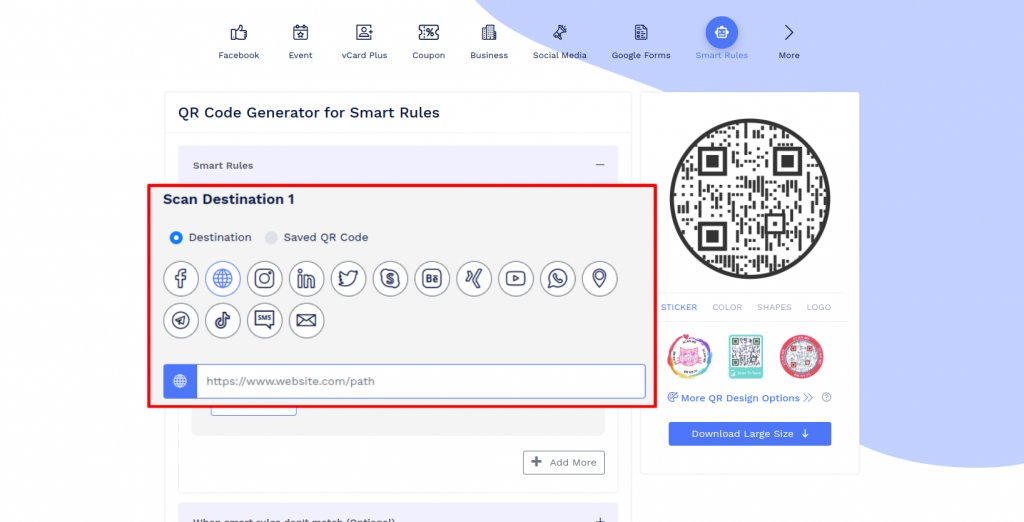Choose the vCard Plus QR type
Screen dimensions: 1024x522
coord(364,33)
